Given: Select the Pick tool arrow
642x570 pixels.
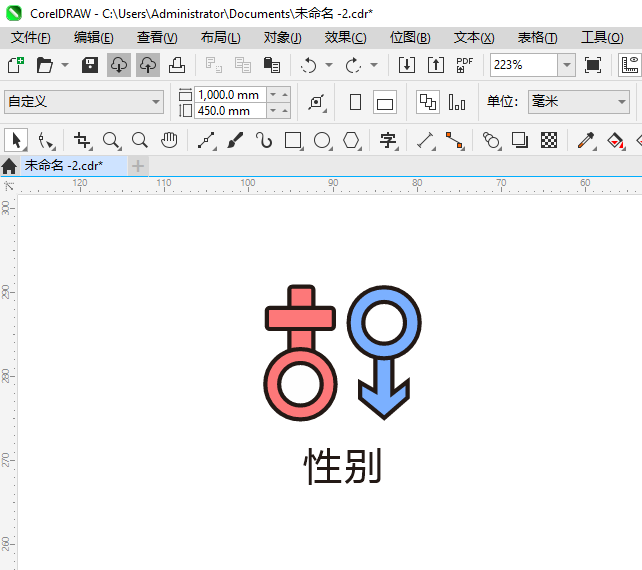Looking at the screenshot, I should 16,140.
